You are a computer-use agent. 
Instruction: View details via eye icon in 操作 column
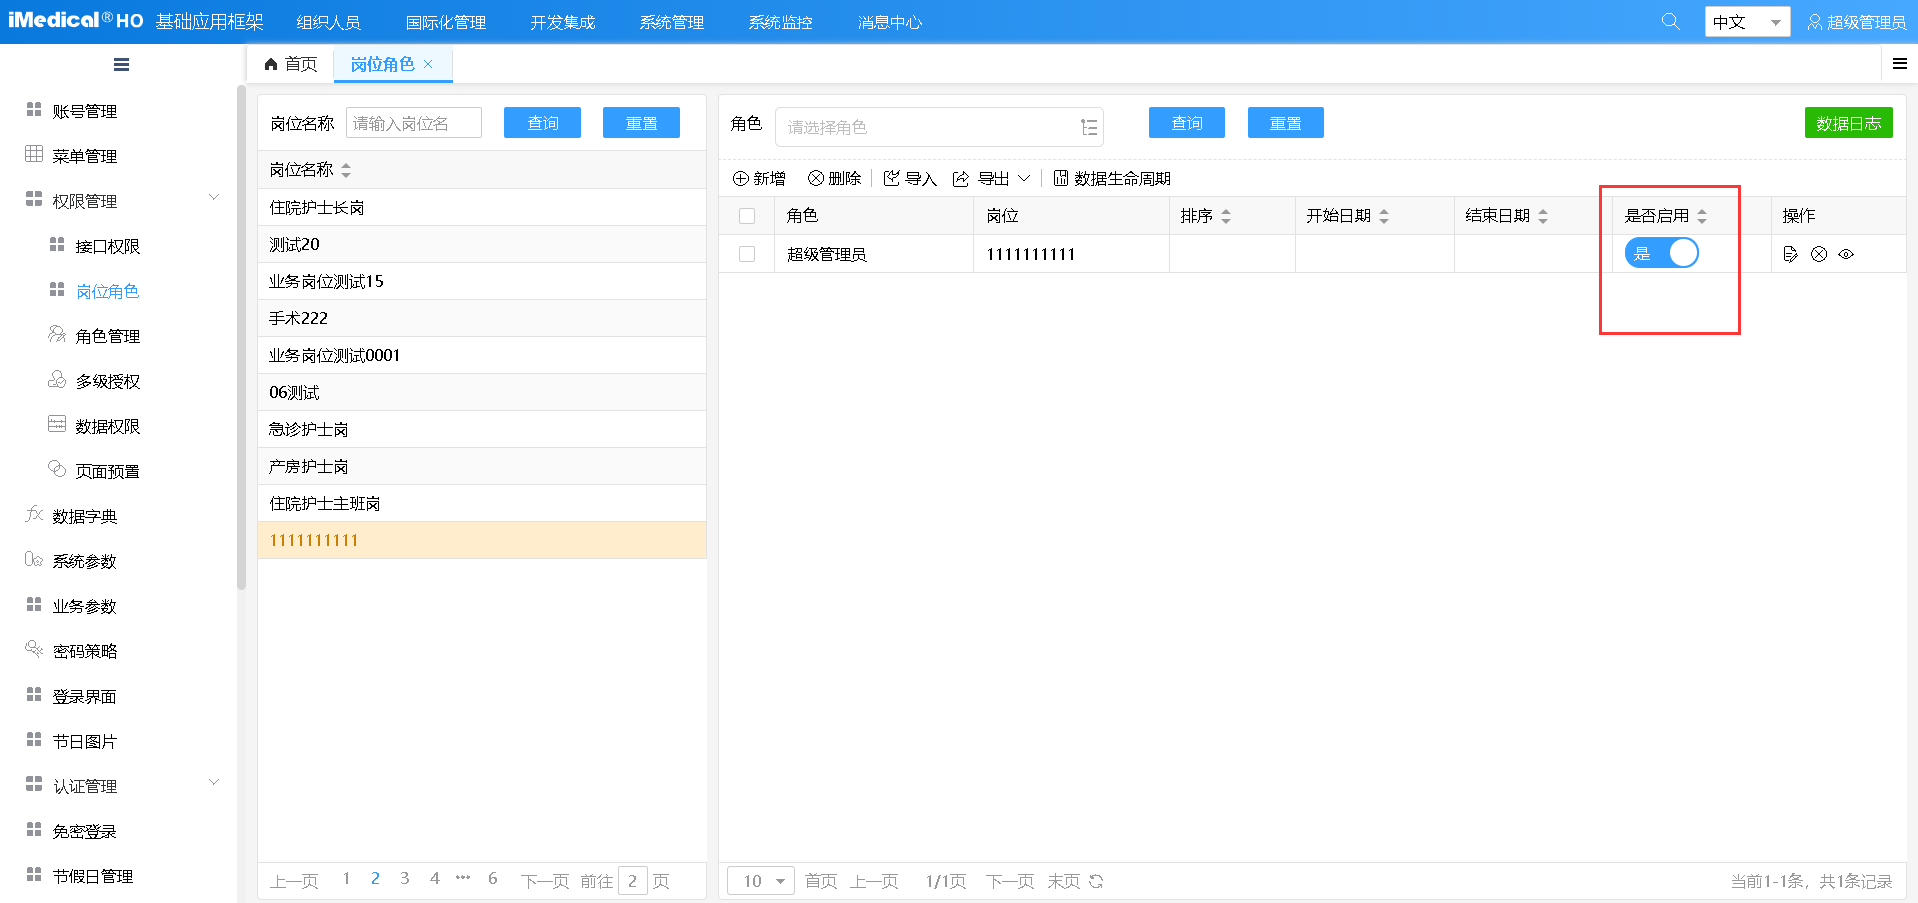pos(1847,254)
